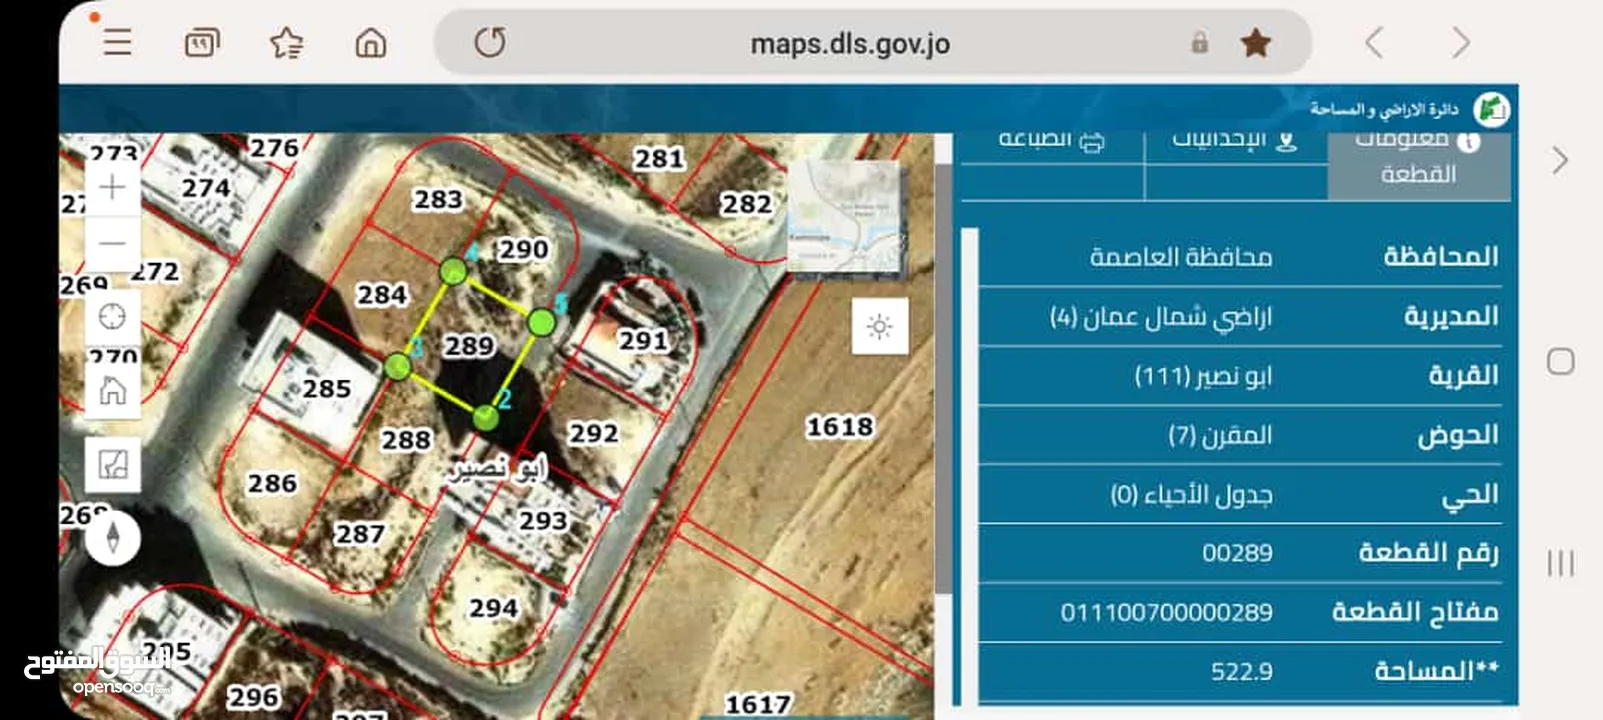
Task: Click the parcel number value 00289
Action: [x=1238, y=553]
